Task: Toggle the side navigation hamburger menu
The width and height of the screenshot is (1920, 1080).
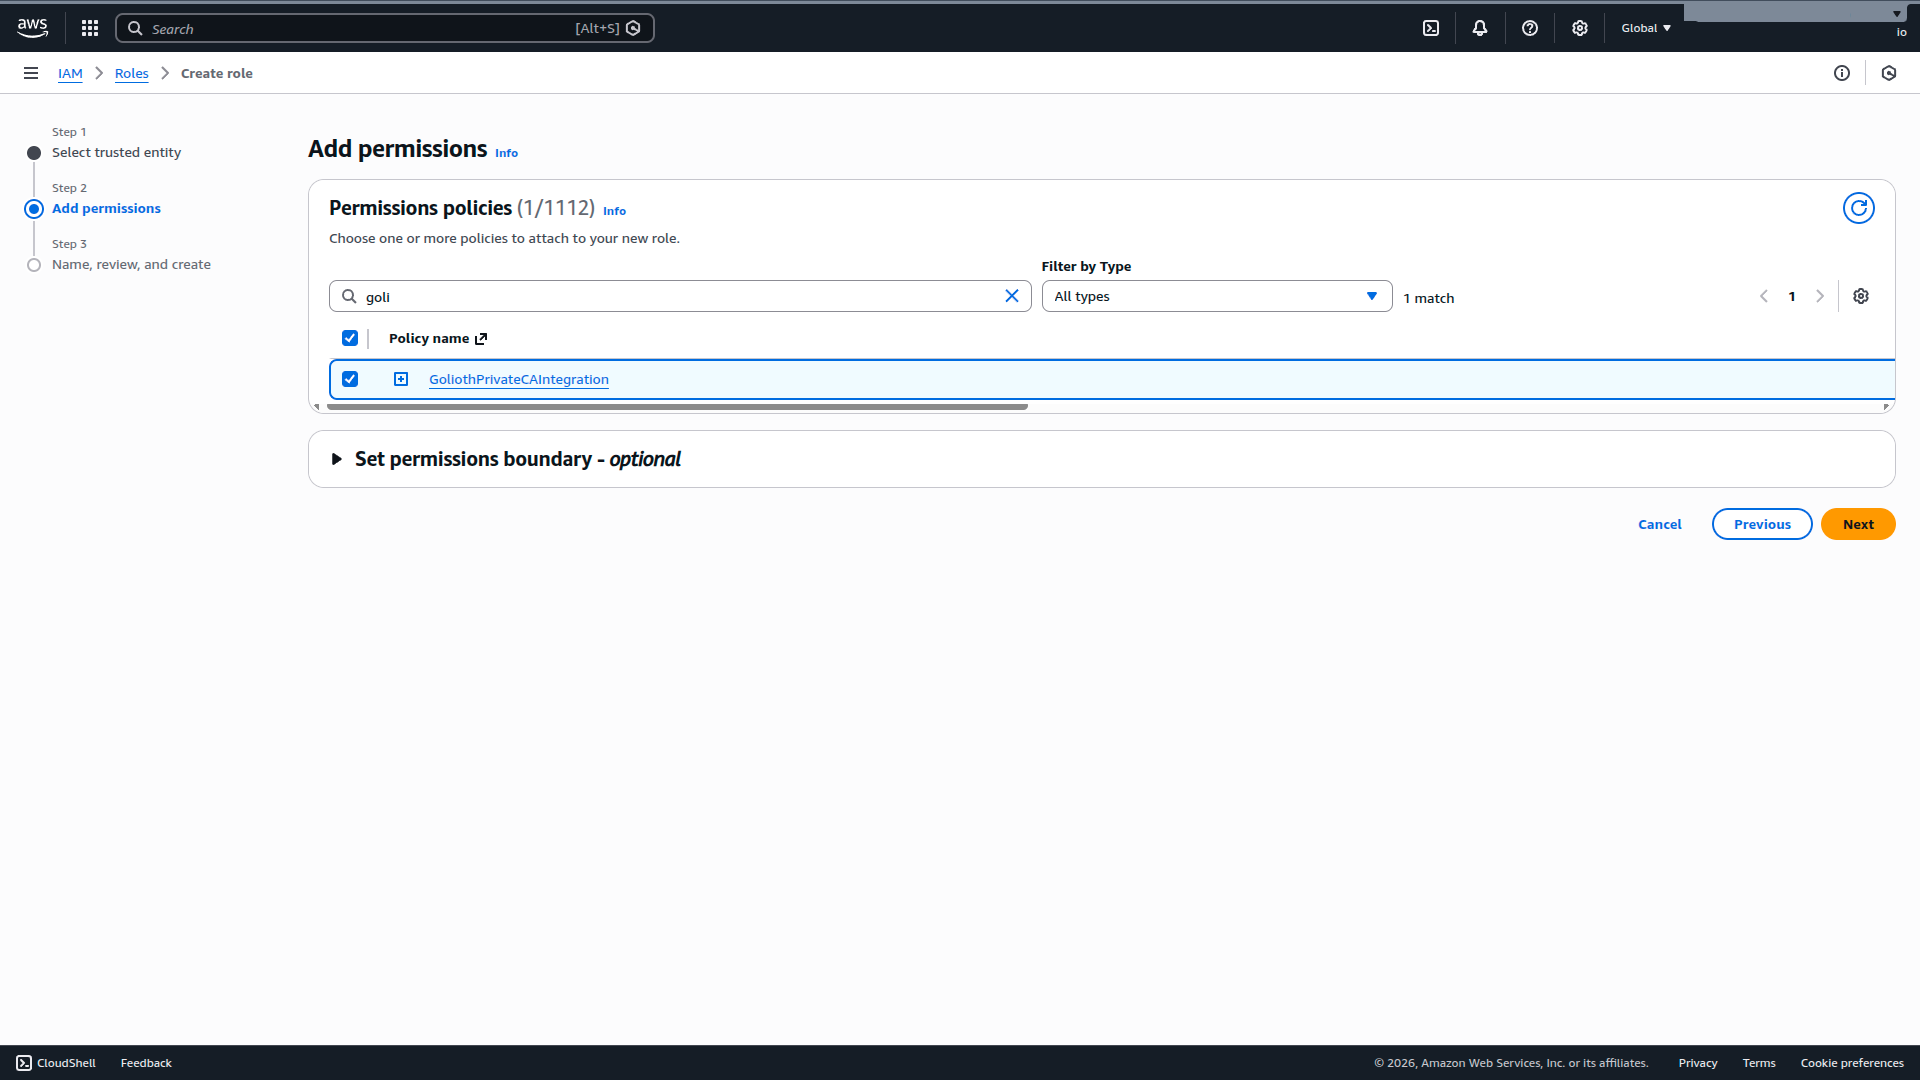Action: click(31, 73)
